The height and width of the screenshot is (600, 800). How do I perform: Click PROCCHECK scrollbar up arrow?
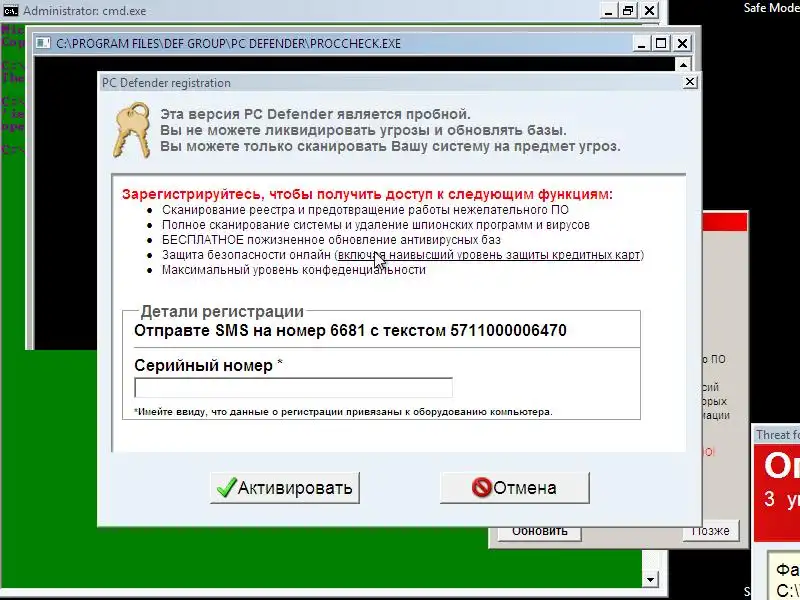tap(683, 64)
